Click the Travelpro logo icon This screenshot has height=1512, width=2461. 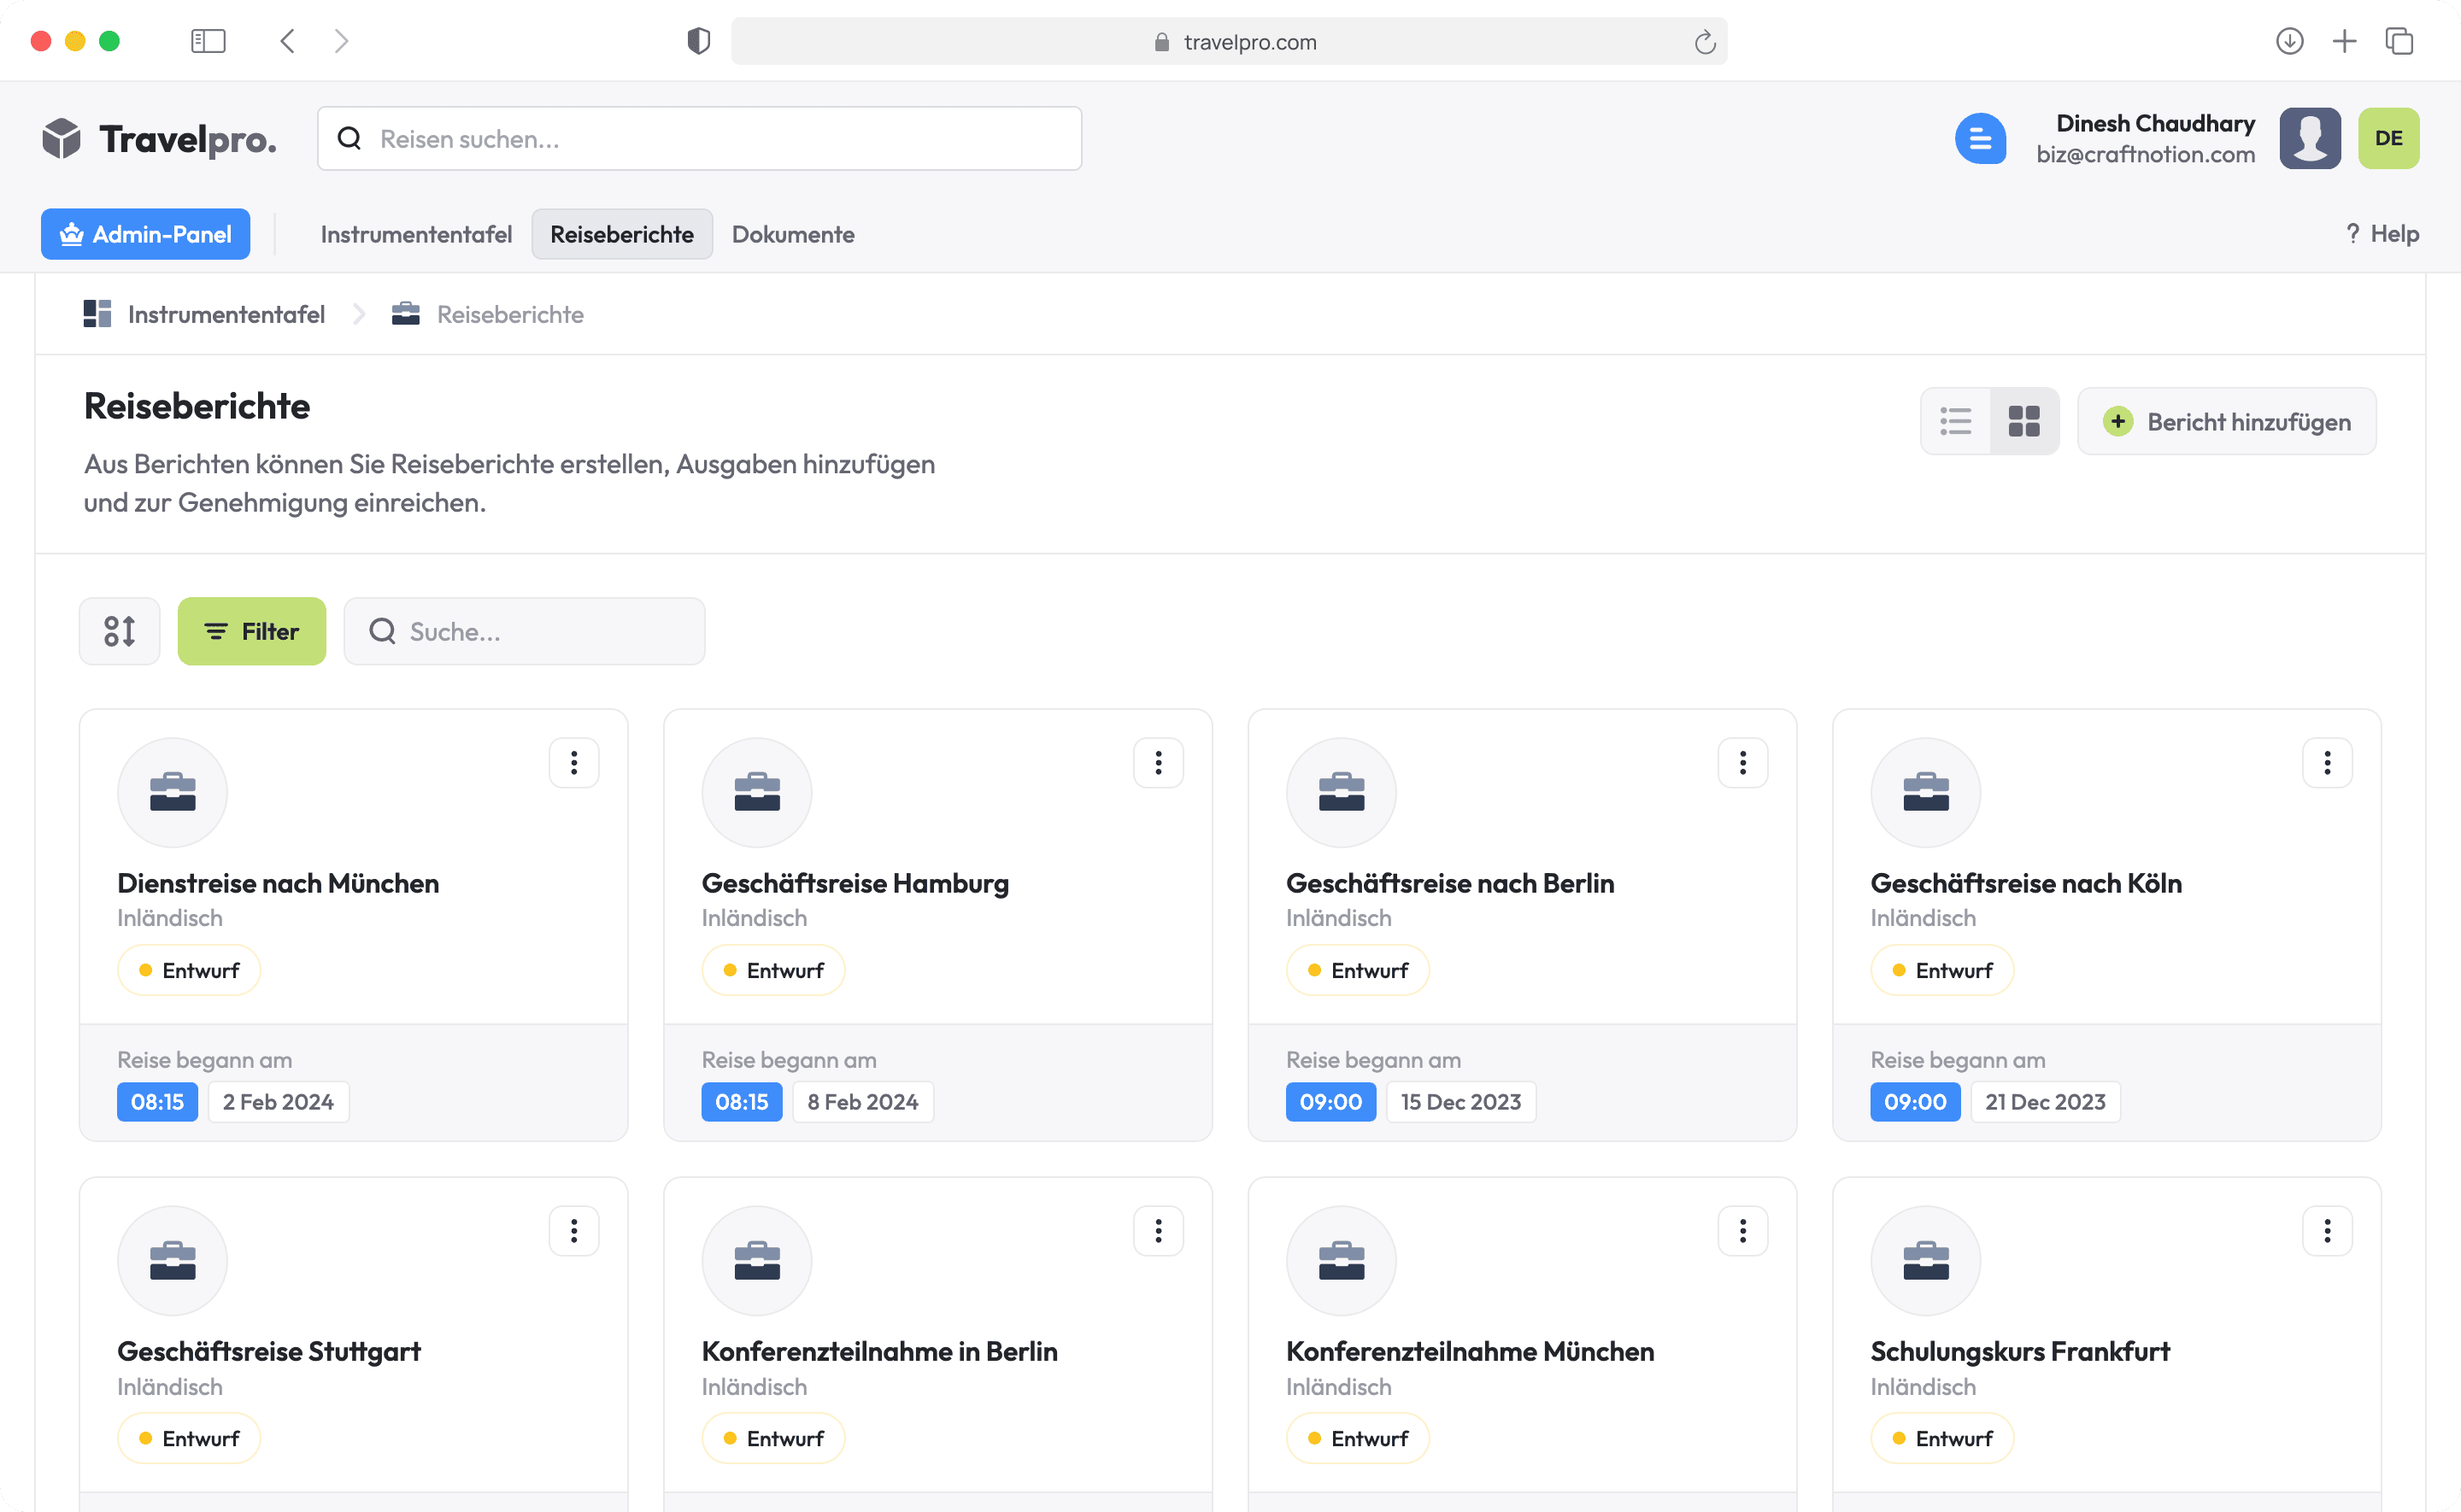coord(62,138)
